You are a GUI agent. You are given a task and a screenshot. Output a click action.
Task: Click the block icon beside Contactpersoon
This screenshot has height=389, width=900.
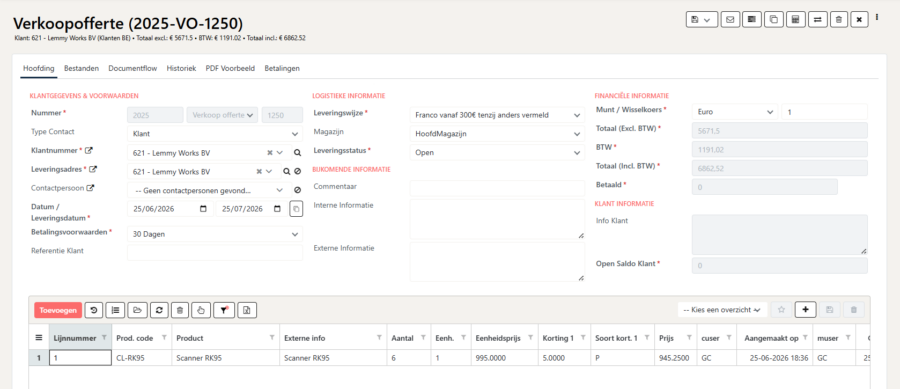[297, 190]
